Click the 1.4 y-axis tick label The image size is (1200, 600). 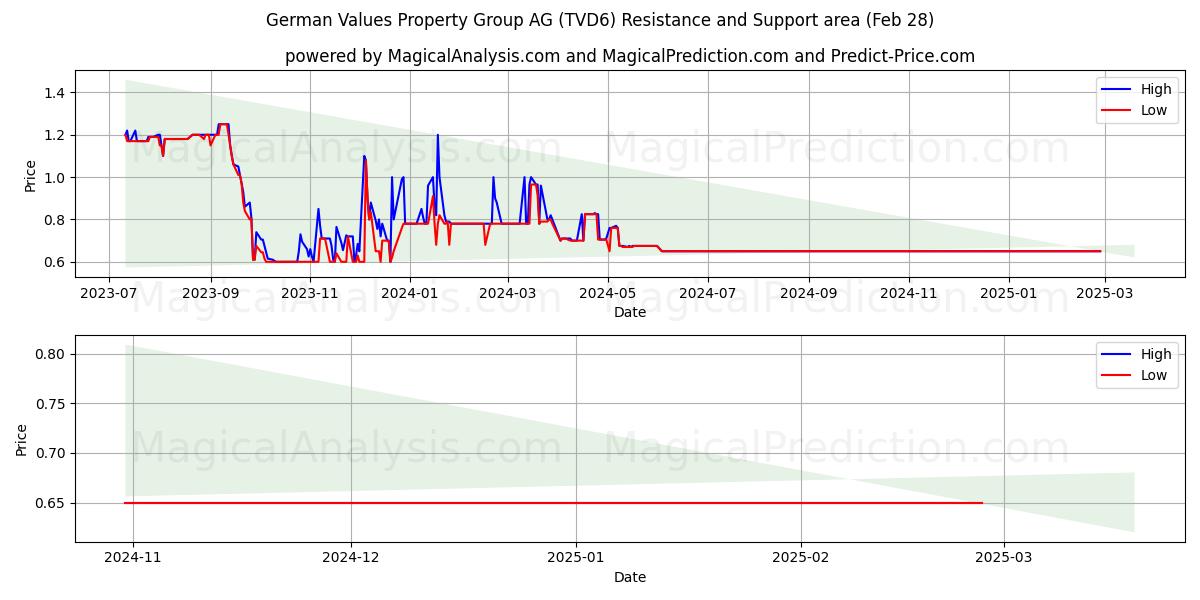pyautogui.click(x=56, y=93)
